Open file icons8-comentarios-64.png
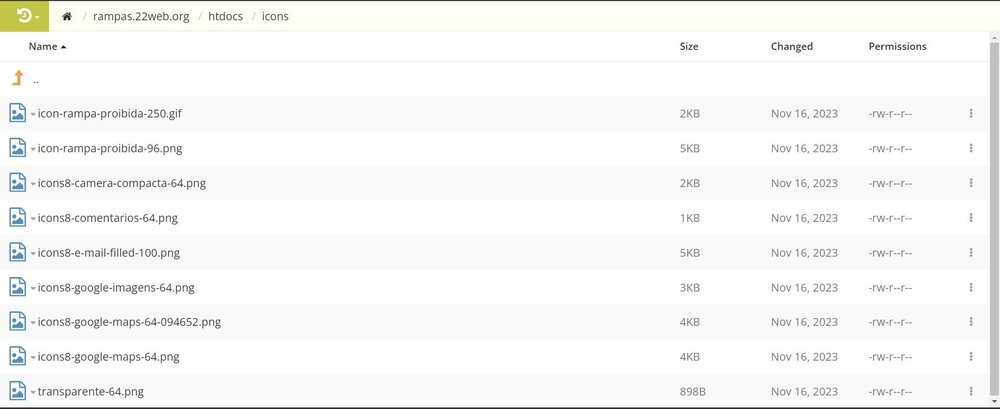Viewport: 1000px width, 409px height. coord(108,218)
